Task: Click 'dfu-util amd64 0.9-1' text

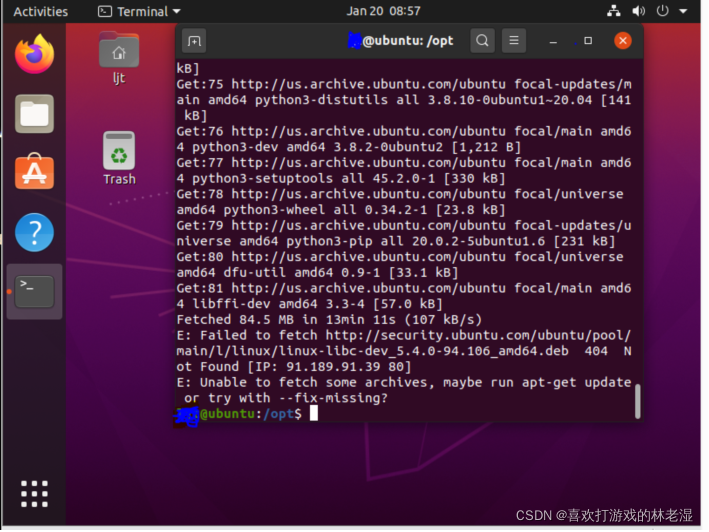Action: (302, 273)
